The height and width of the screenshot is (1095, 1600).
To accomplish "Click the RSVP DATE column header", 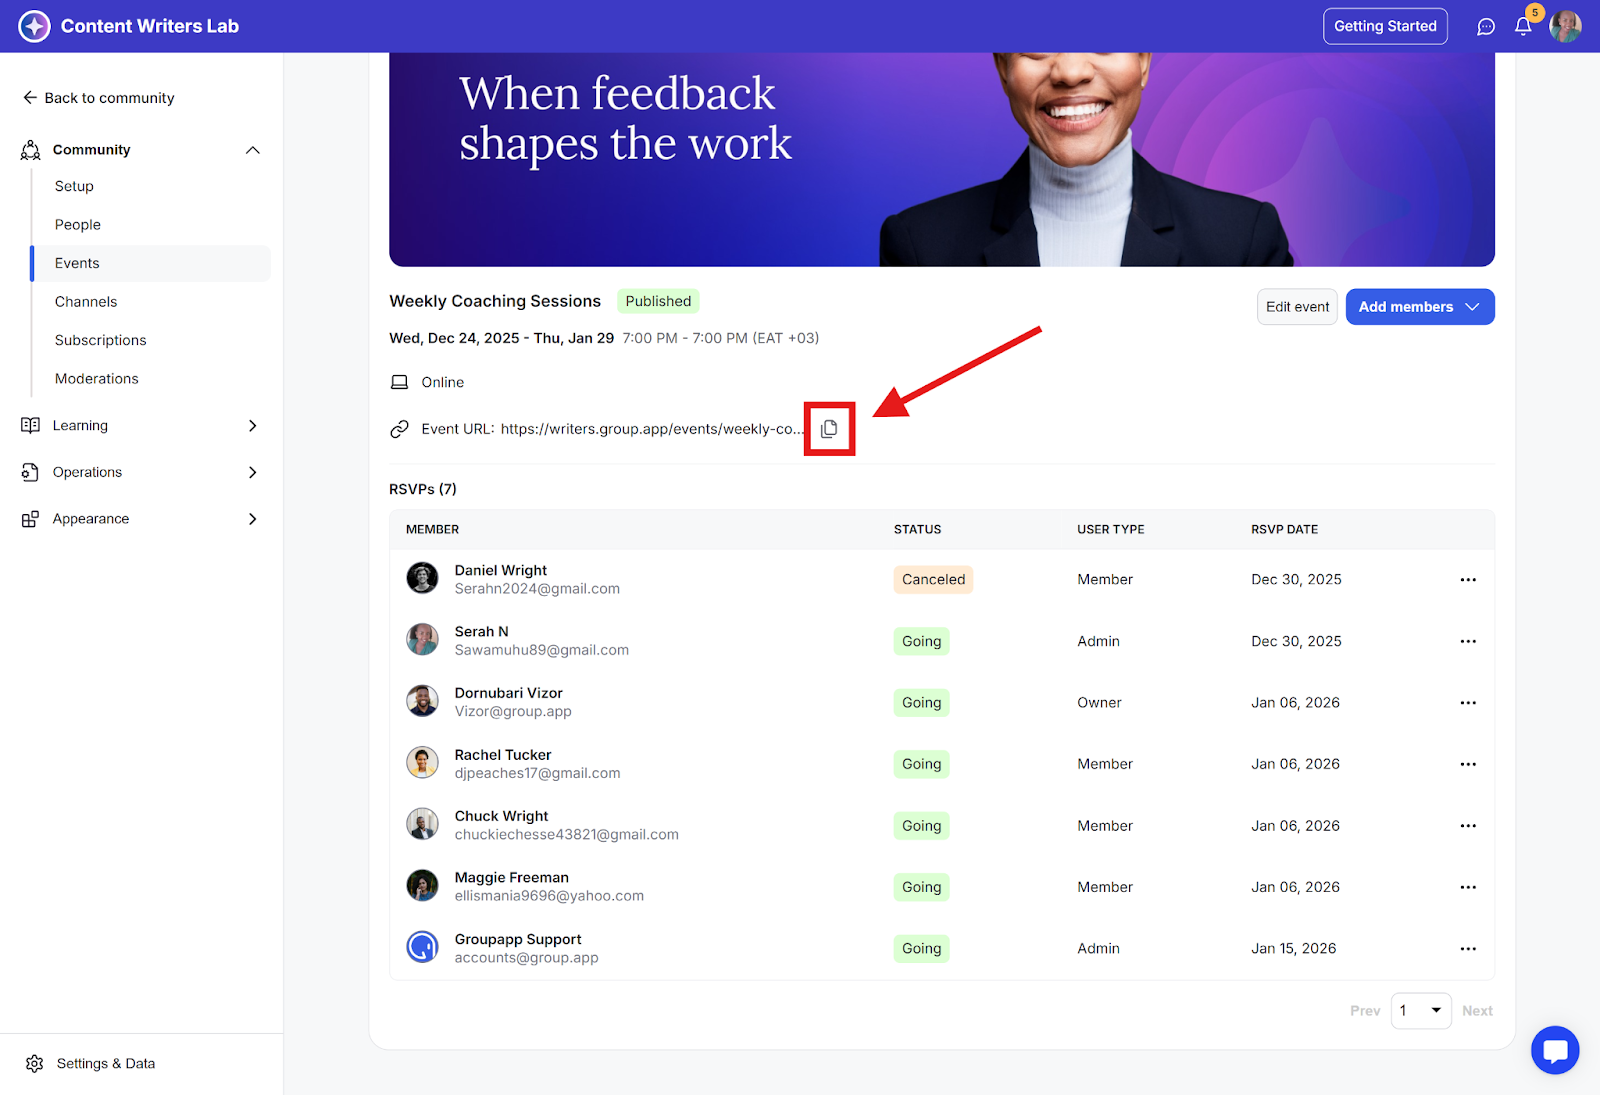I will (x=1284, y=530).
